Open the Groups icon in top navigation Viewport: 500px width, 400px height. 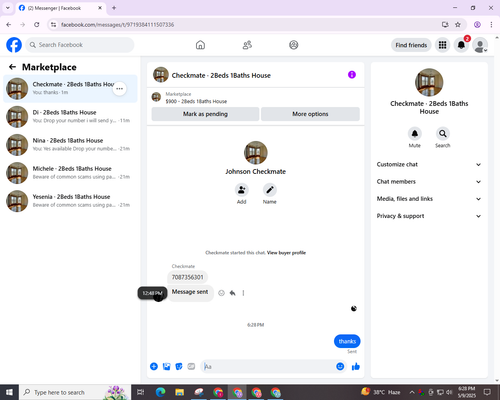click(x=294, y=45)
